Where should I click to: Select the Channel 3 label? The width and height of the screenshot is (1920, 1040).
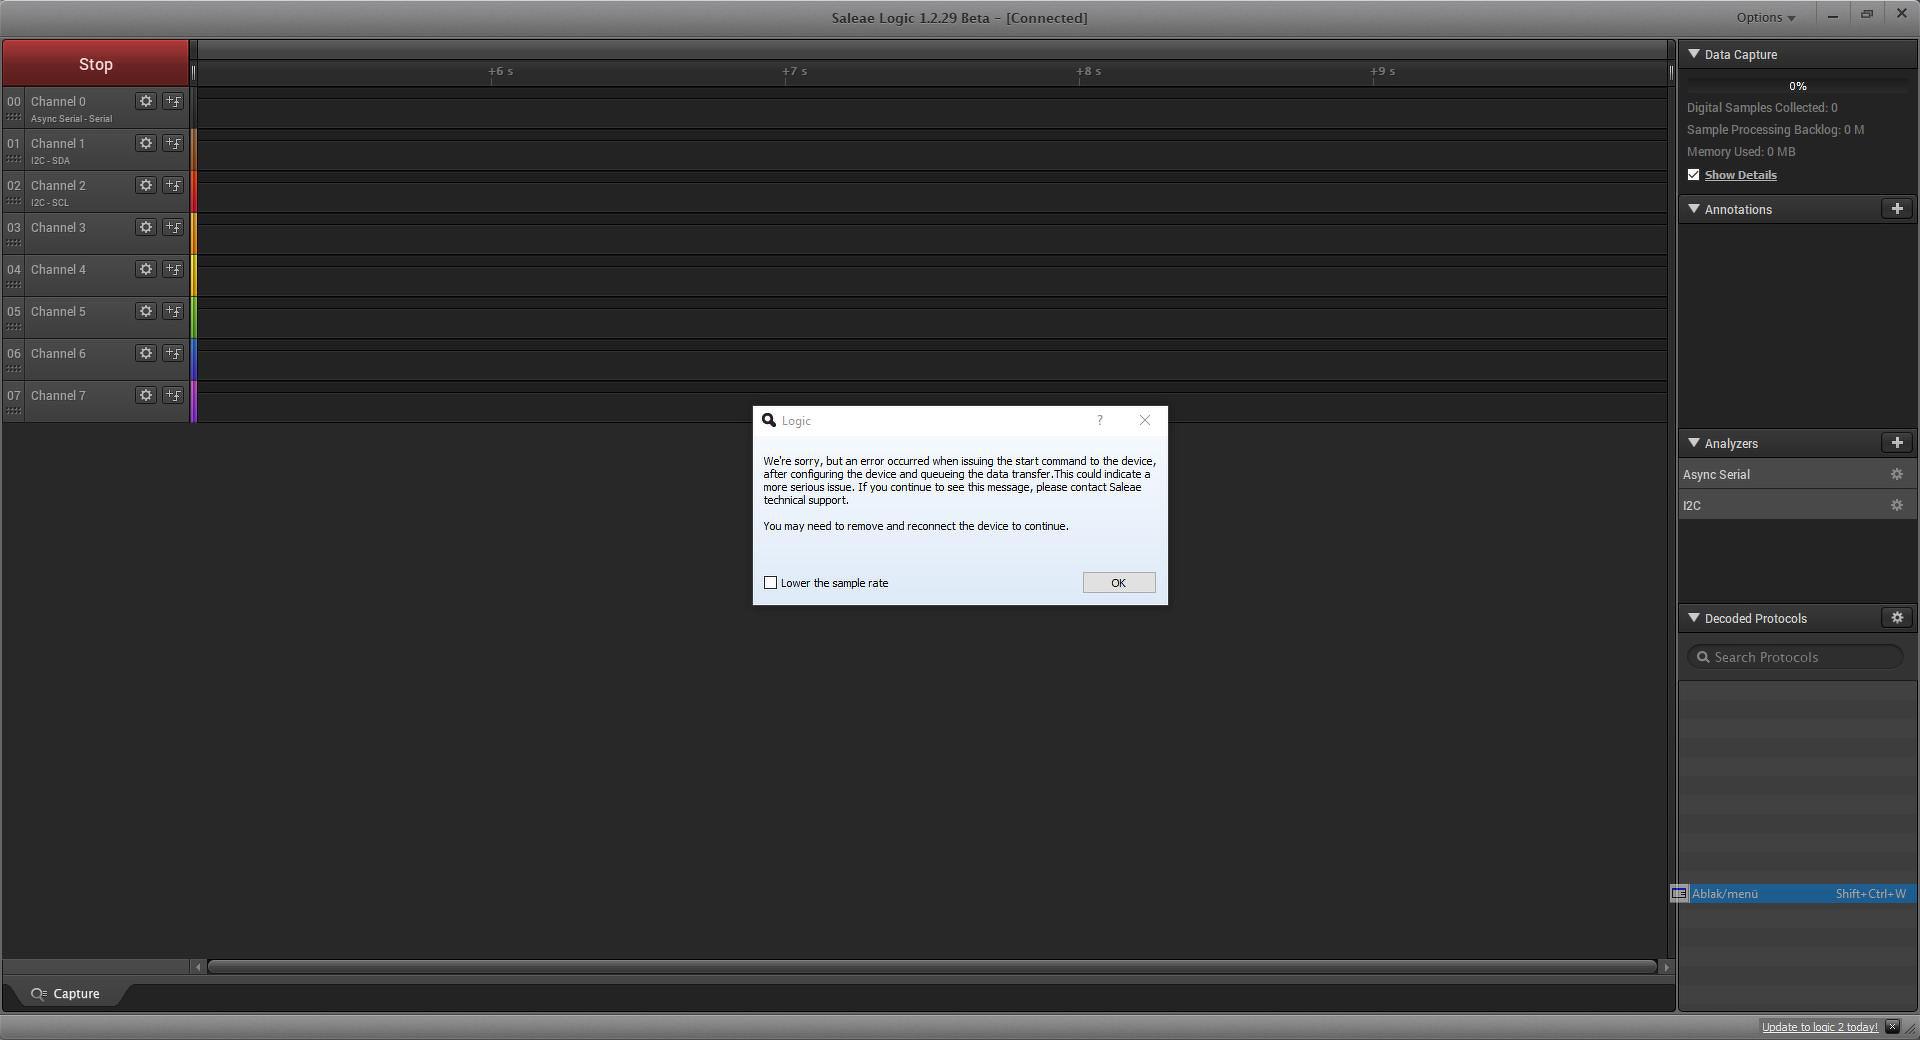coord(58,227)
